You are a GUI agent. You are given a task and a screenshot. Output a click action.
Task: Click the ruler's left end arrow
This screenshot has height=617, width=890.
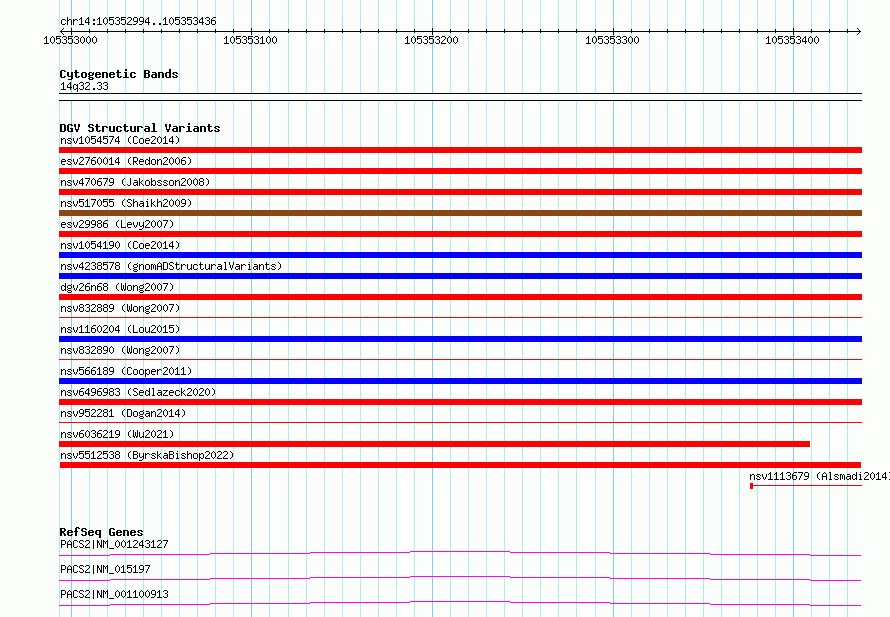pyautogui.click(x=62, y=31)
